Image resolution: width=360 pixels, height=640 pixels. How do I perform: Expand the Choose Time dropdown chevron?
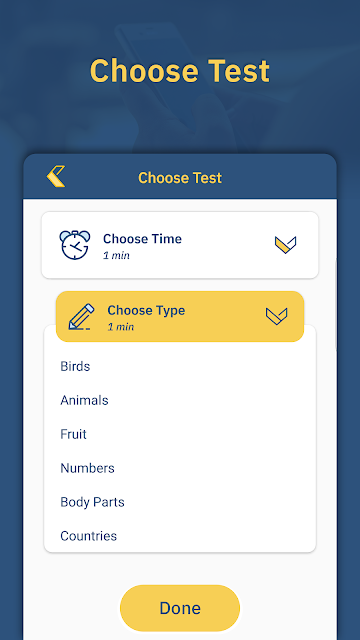pyautogui.click(x=285, y=245)
